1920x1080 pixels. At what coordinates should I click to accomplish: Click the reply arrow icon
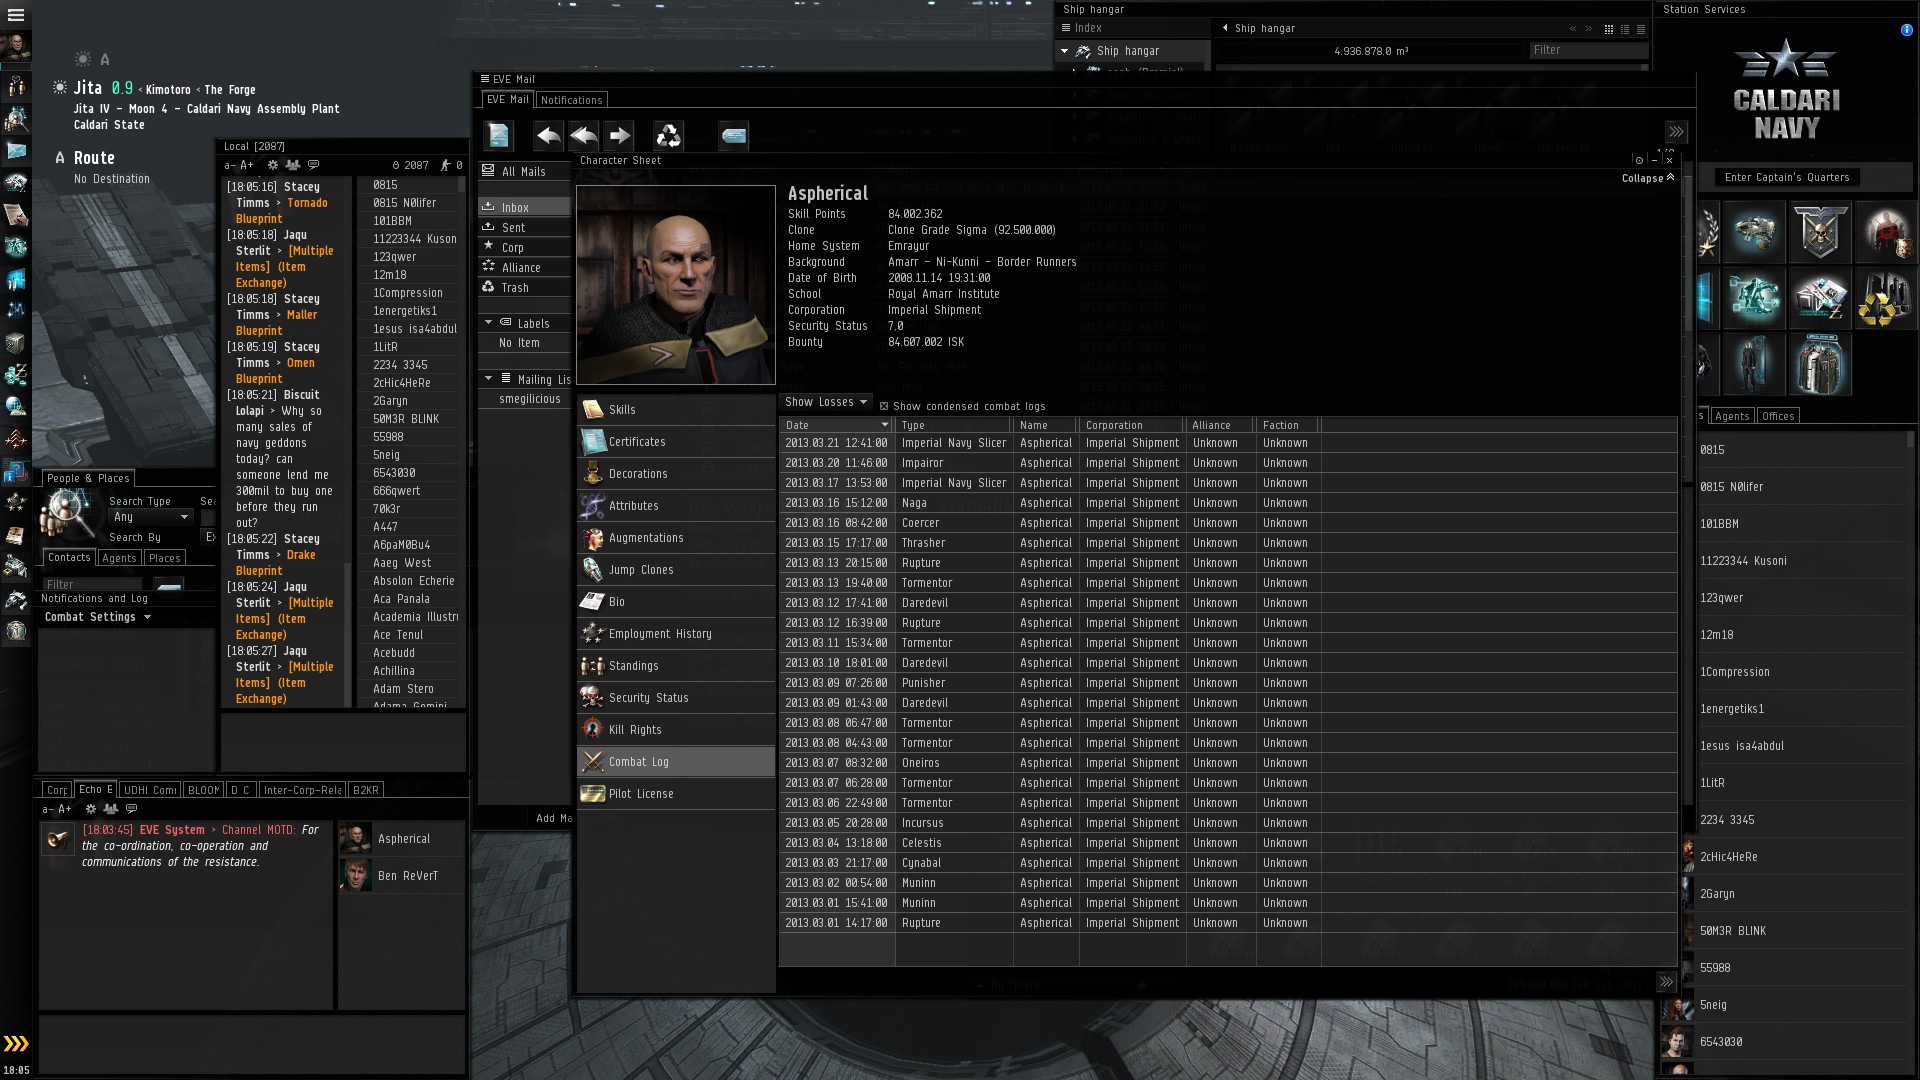pyautogui.click(x=548, y=135)
